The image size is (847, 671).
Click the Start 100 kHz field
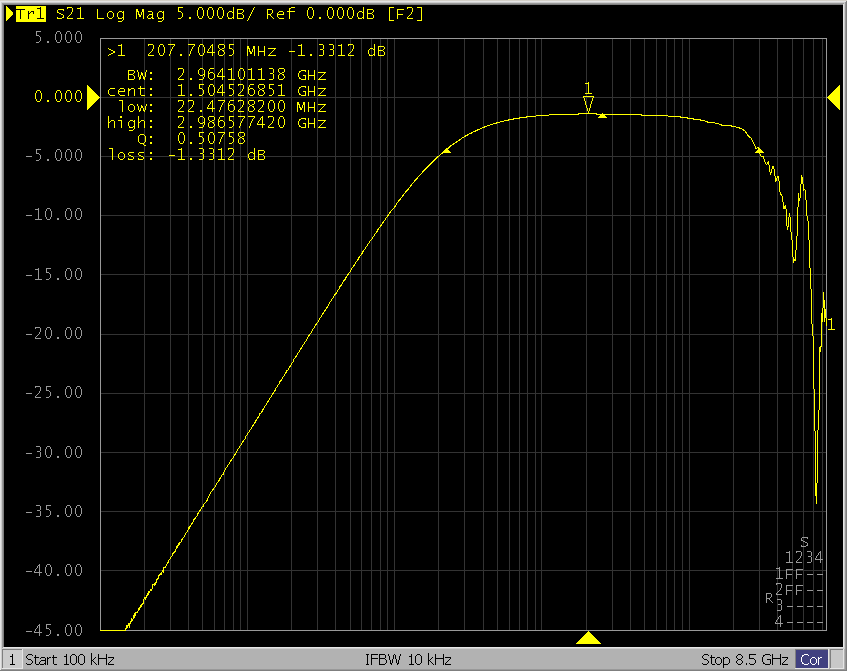(x=70, y=660)
